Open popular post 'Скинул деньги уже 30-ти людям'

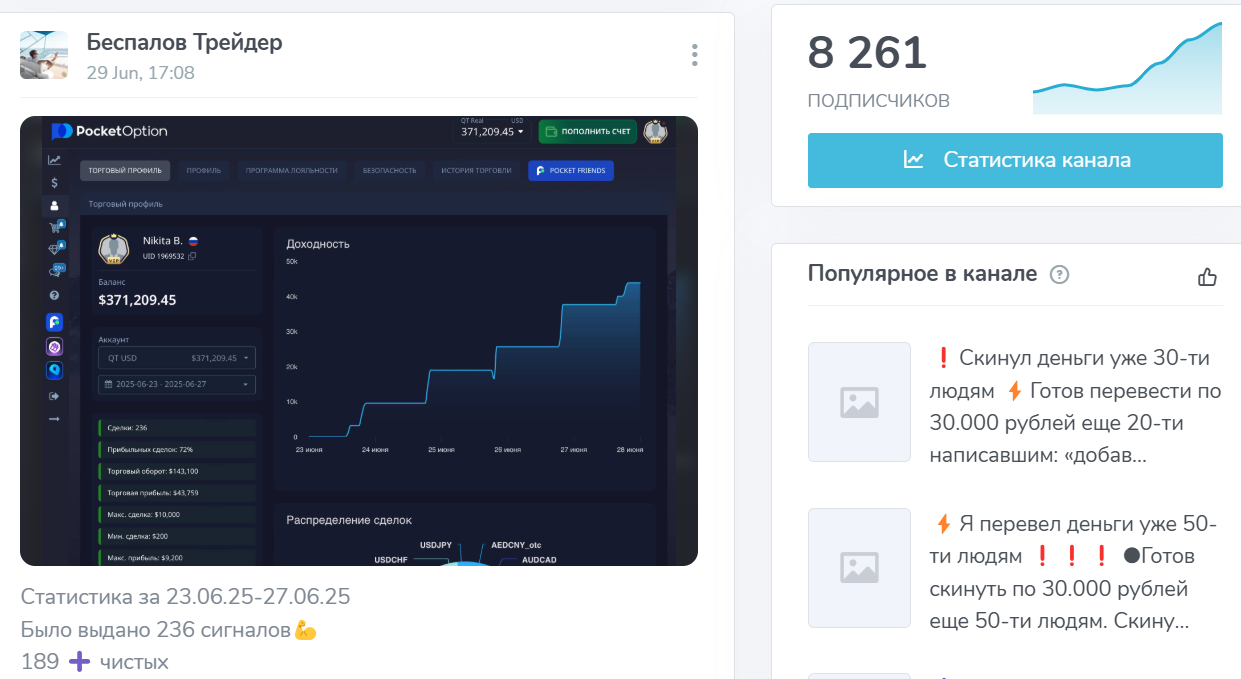(x=1076, y=407)
